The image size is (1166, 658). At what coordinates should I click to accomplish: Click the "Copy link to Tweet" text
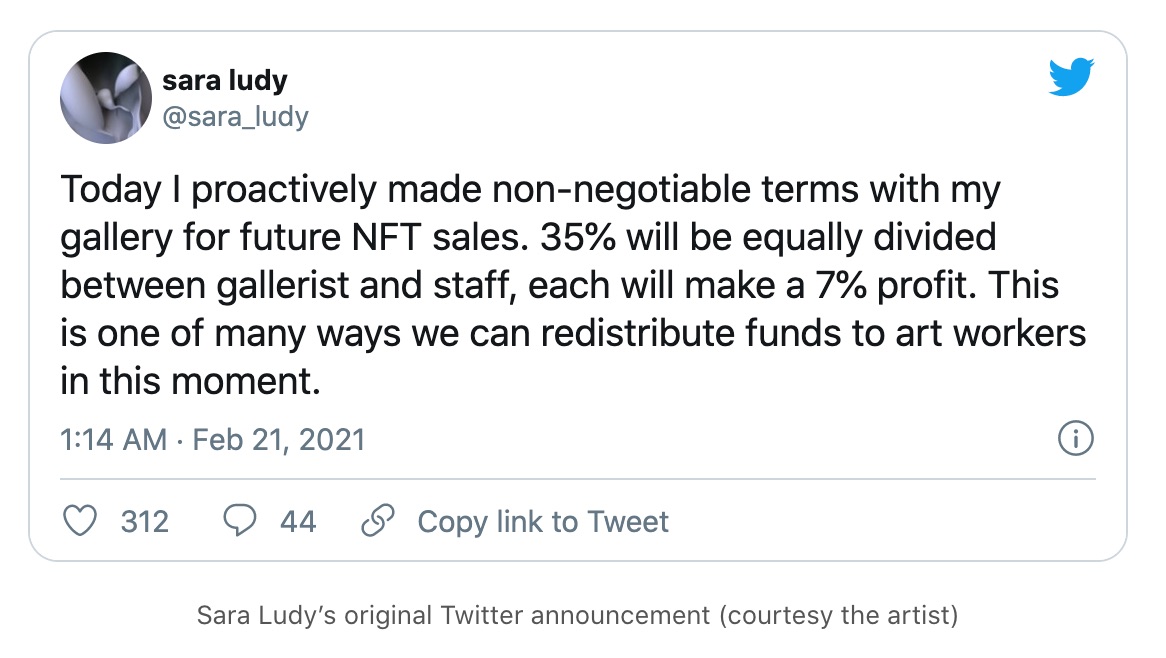click(542, 521)
